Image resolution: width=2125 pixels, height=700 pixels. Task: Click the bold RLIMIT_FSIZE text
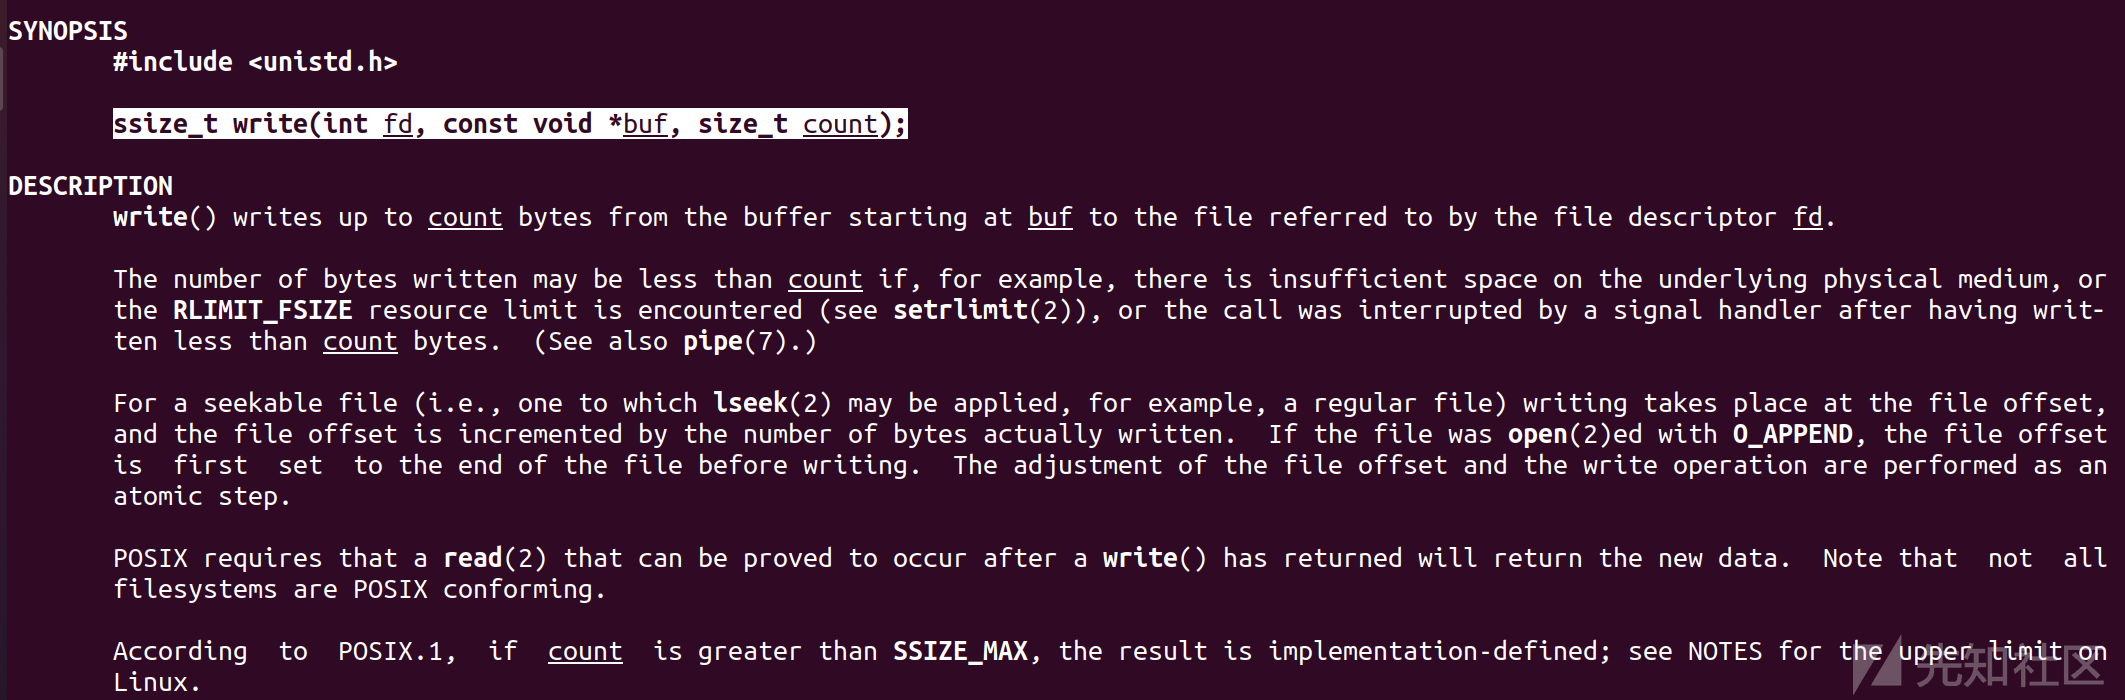coord(262,310)
